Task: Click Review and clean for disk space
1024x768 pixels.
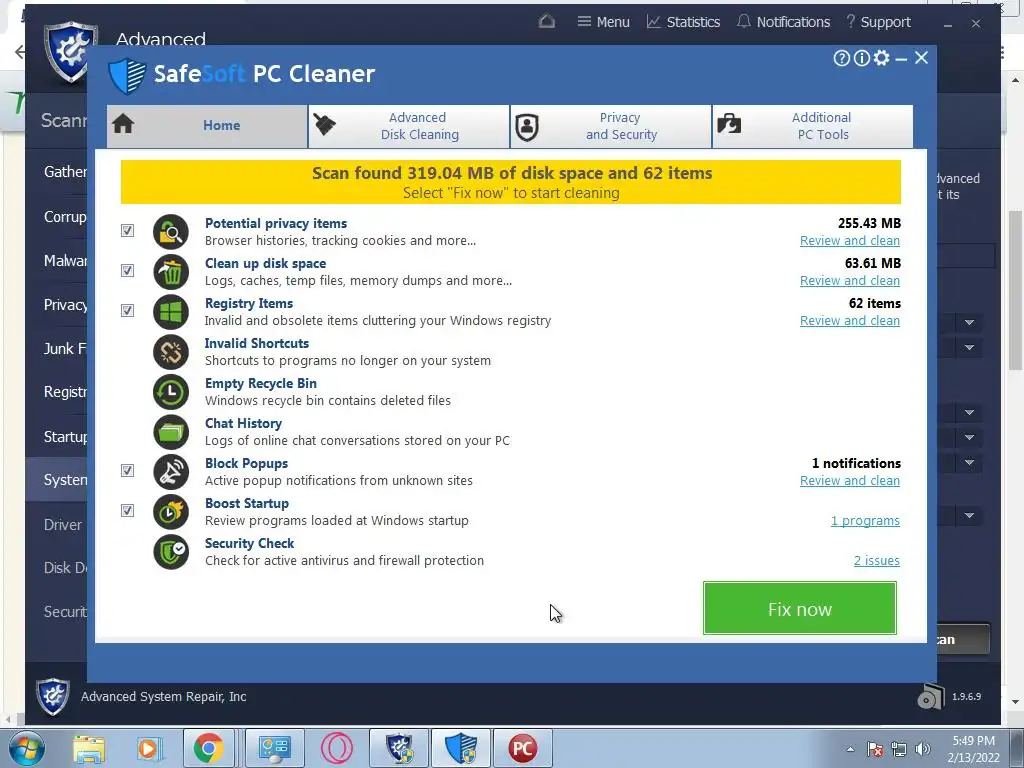Action: [x=850, y=281]
